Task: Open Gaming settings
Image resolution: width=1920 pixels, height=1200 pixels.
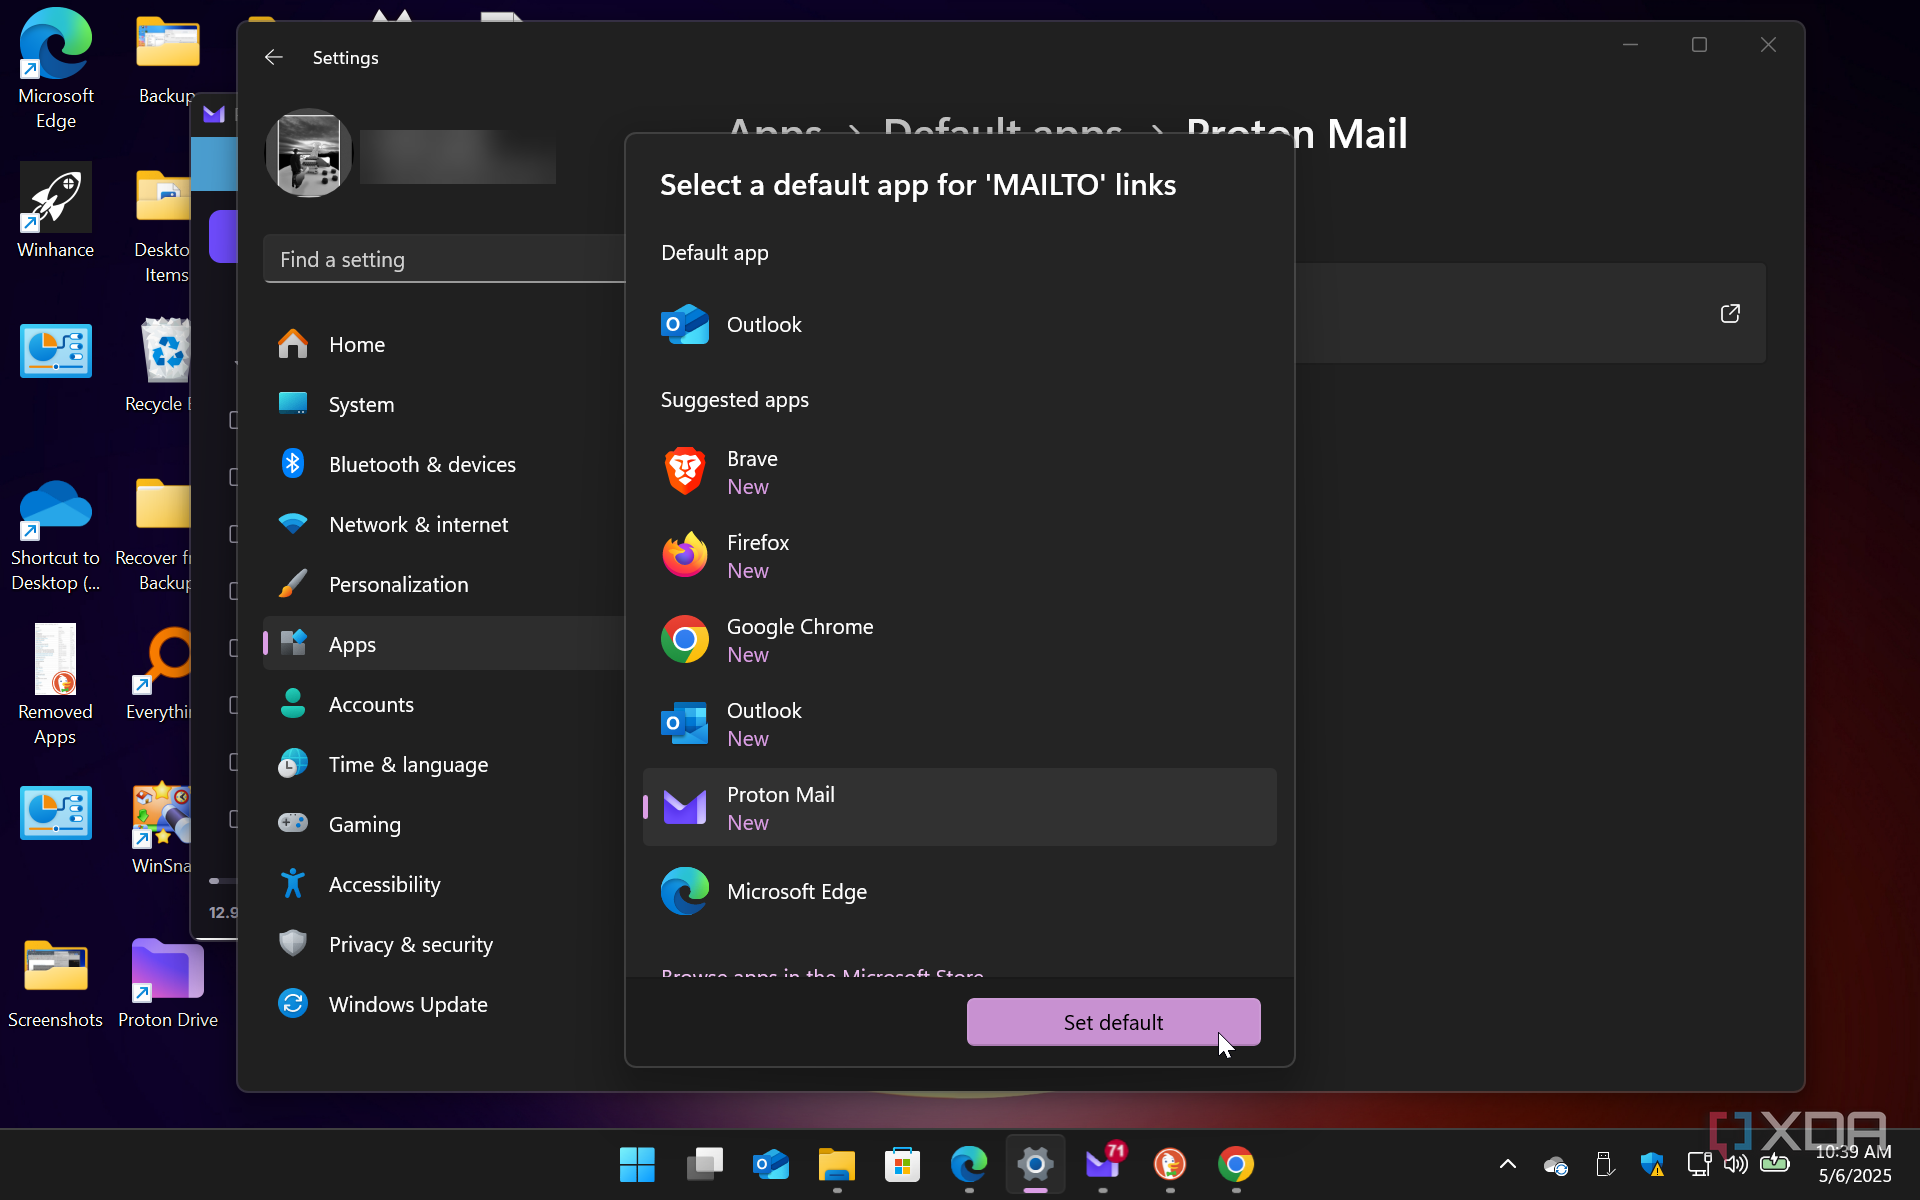Action: pos(444,824)
